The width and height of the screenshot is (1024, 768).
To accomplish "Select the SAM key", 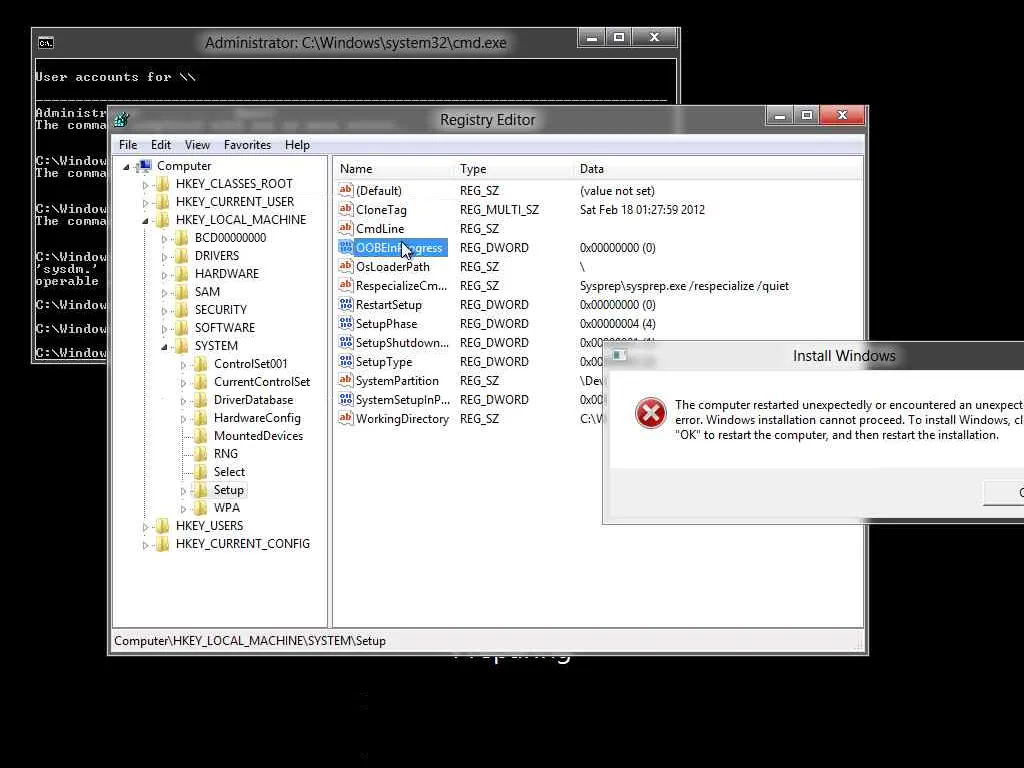I will pyautogui.click(x=207, y=292).
